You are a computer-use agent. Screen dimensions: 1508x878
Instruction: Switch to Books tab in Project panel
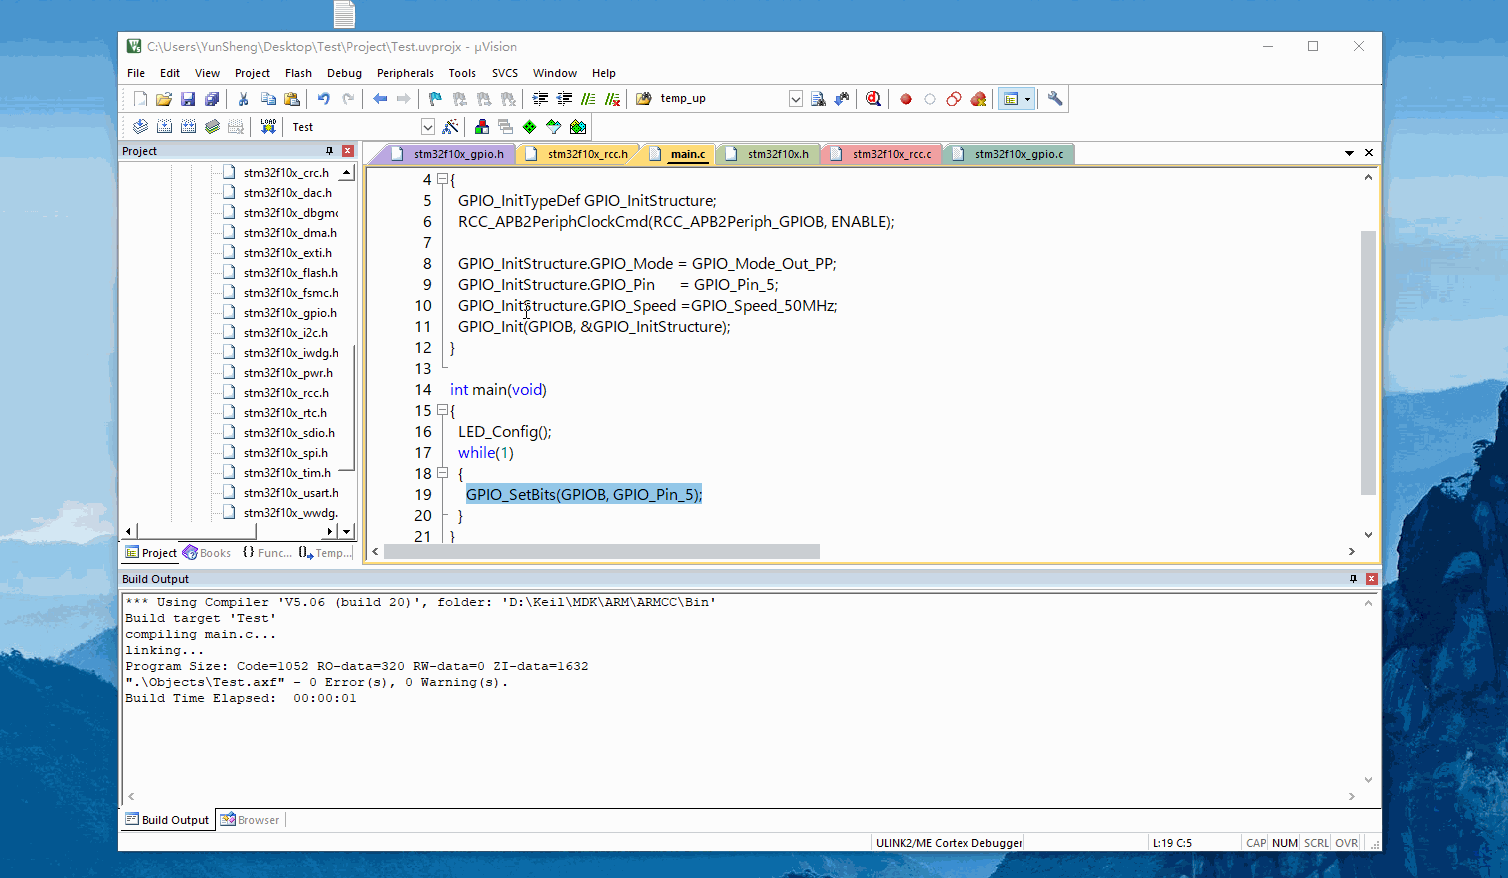(x=207, y=553)
